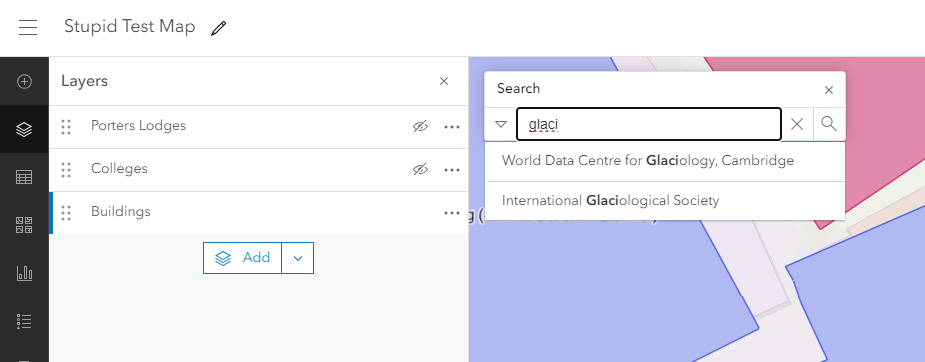Expand the Add layer dropdown arrow
This screenshot has width=925, height=362.
pos(298,258)
